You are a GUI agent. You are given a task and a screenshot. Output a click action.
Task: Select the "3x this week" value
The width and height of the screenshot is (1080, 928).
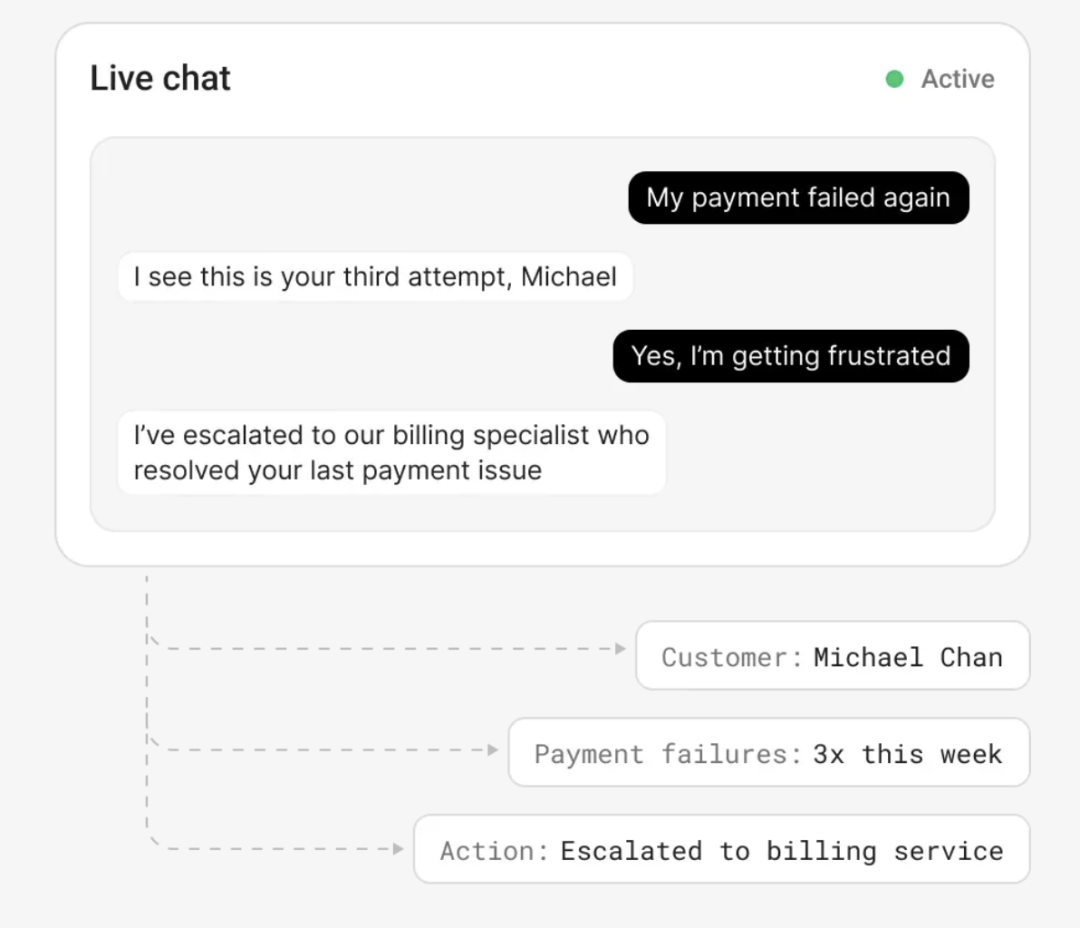tap(907, 753)
